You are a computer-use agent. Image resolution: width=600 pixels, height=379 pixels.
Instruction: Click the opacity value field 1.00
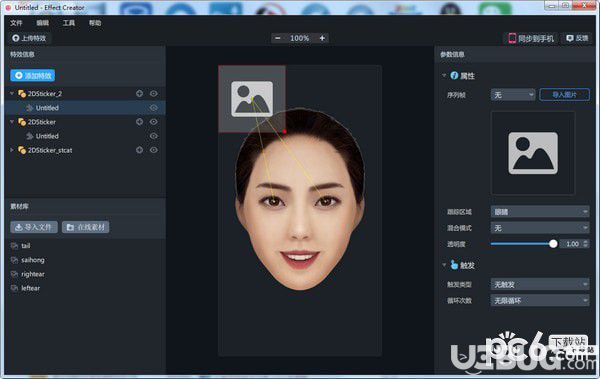572,244
